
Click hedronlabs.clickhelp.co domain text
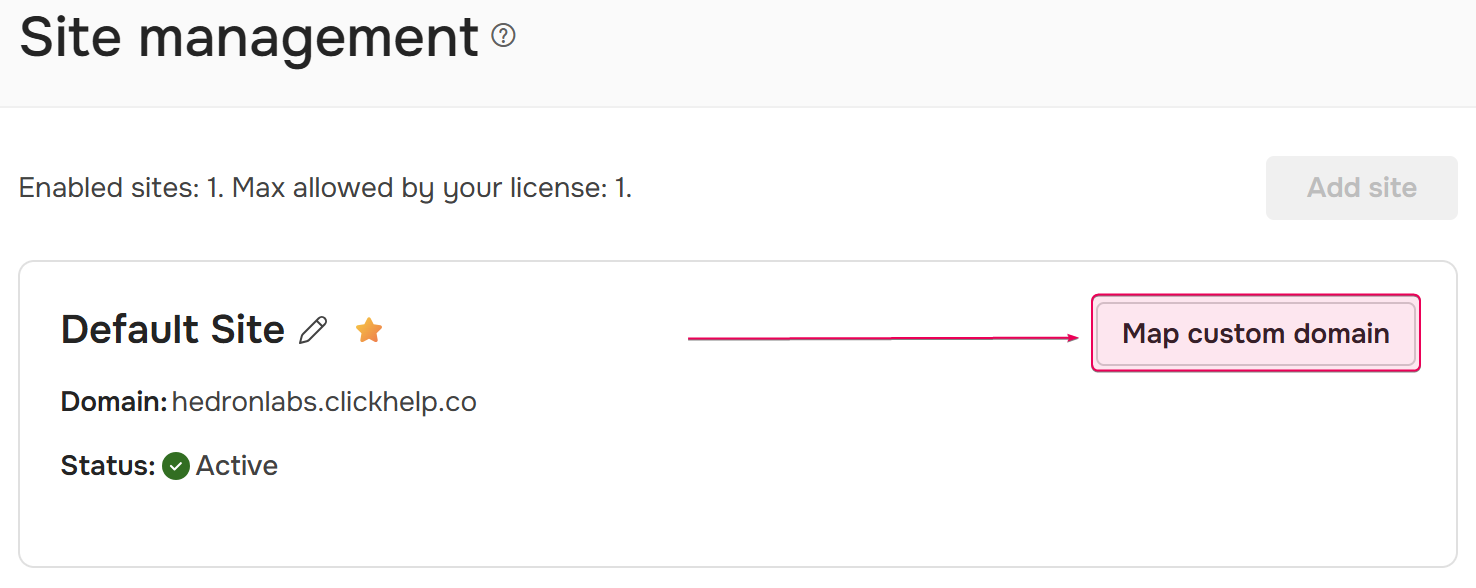pos(324,402)
